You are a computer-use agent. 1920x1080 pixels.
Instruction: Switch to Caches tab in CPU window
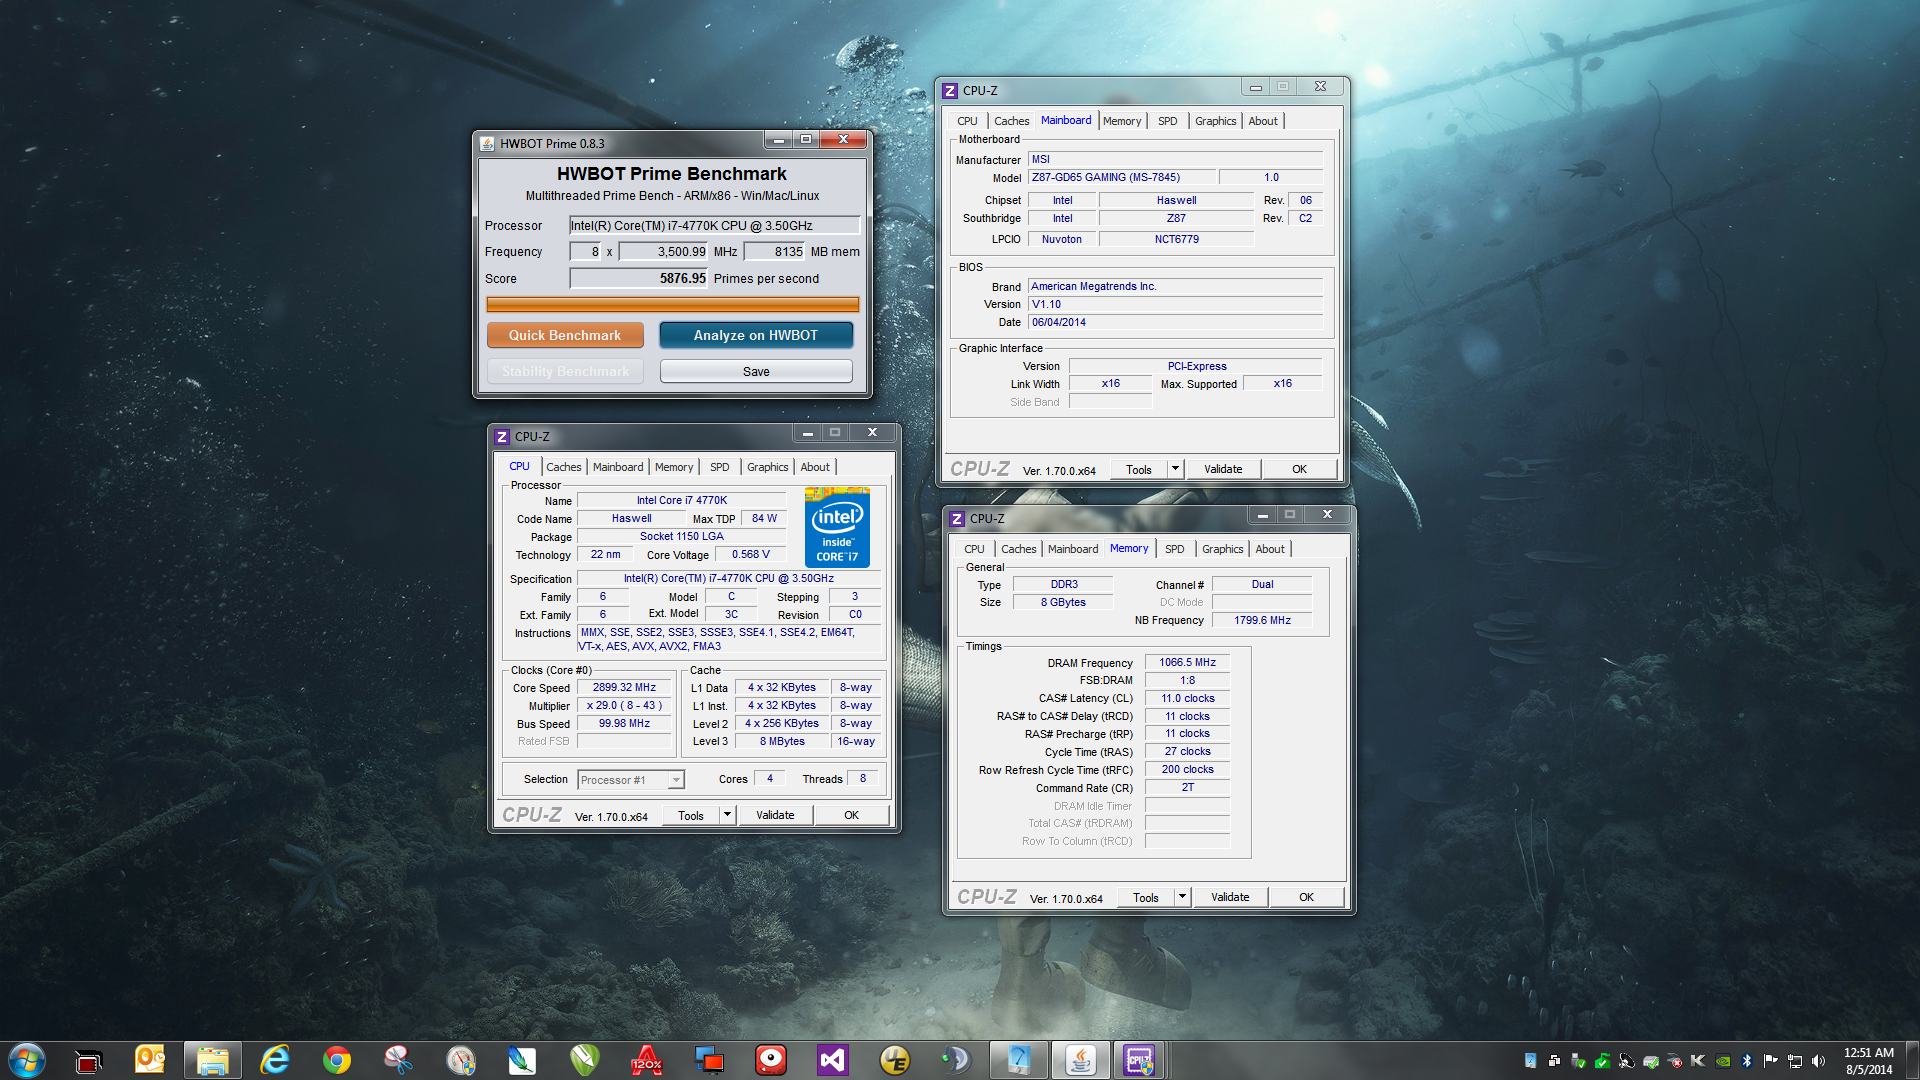(x=563, y=467)
